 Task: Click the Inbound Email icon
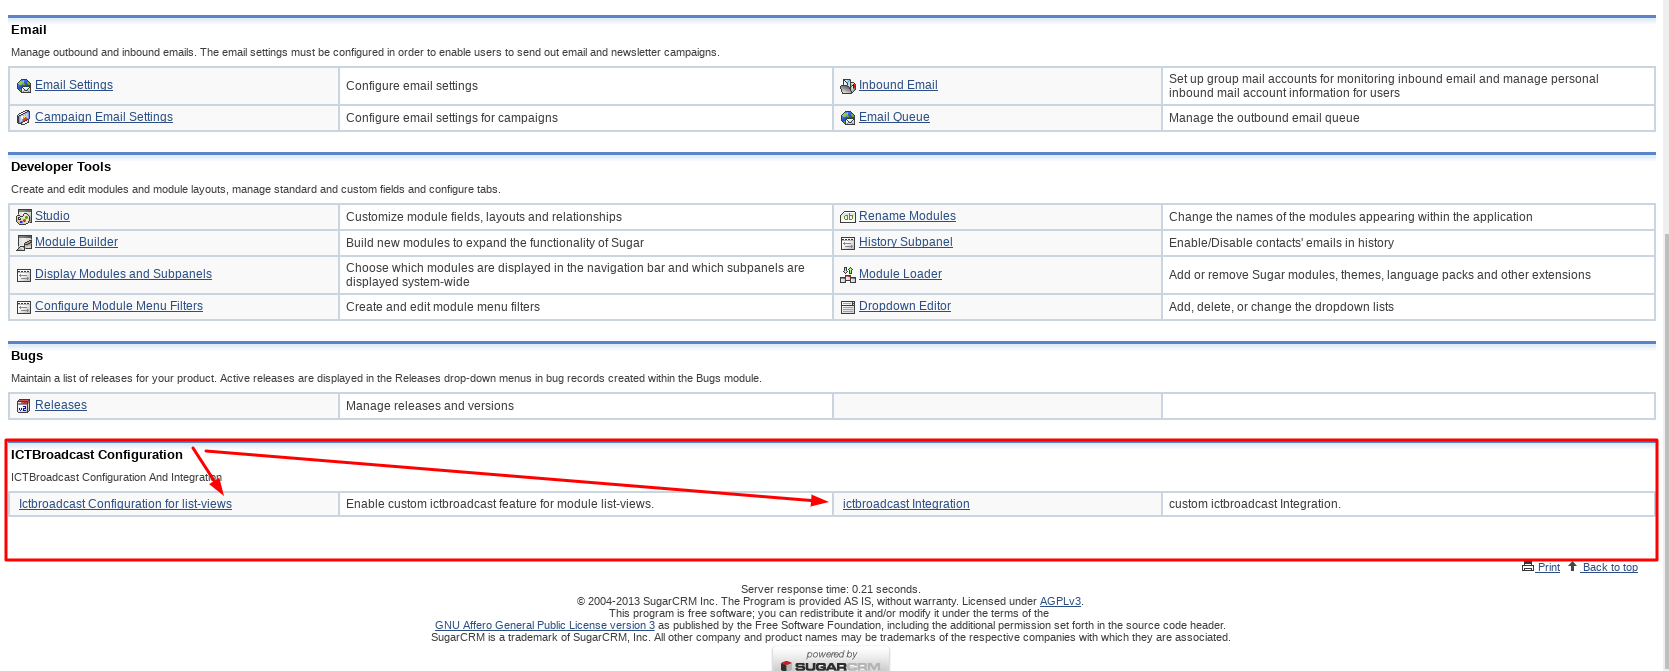click(x=848, y=86)
